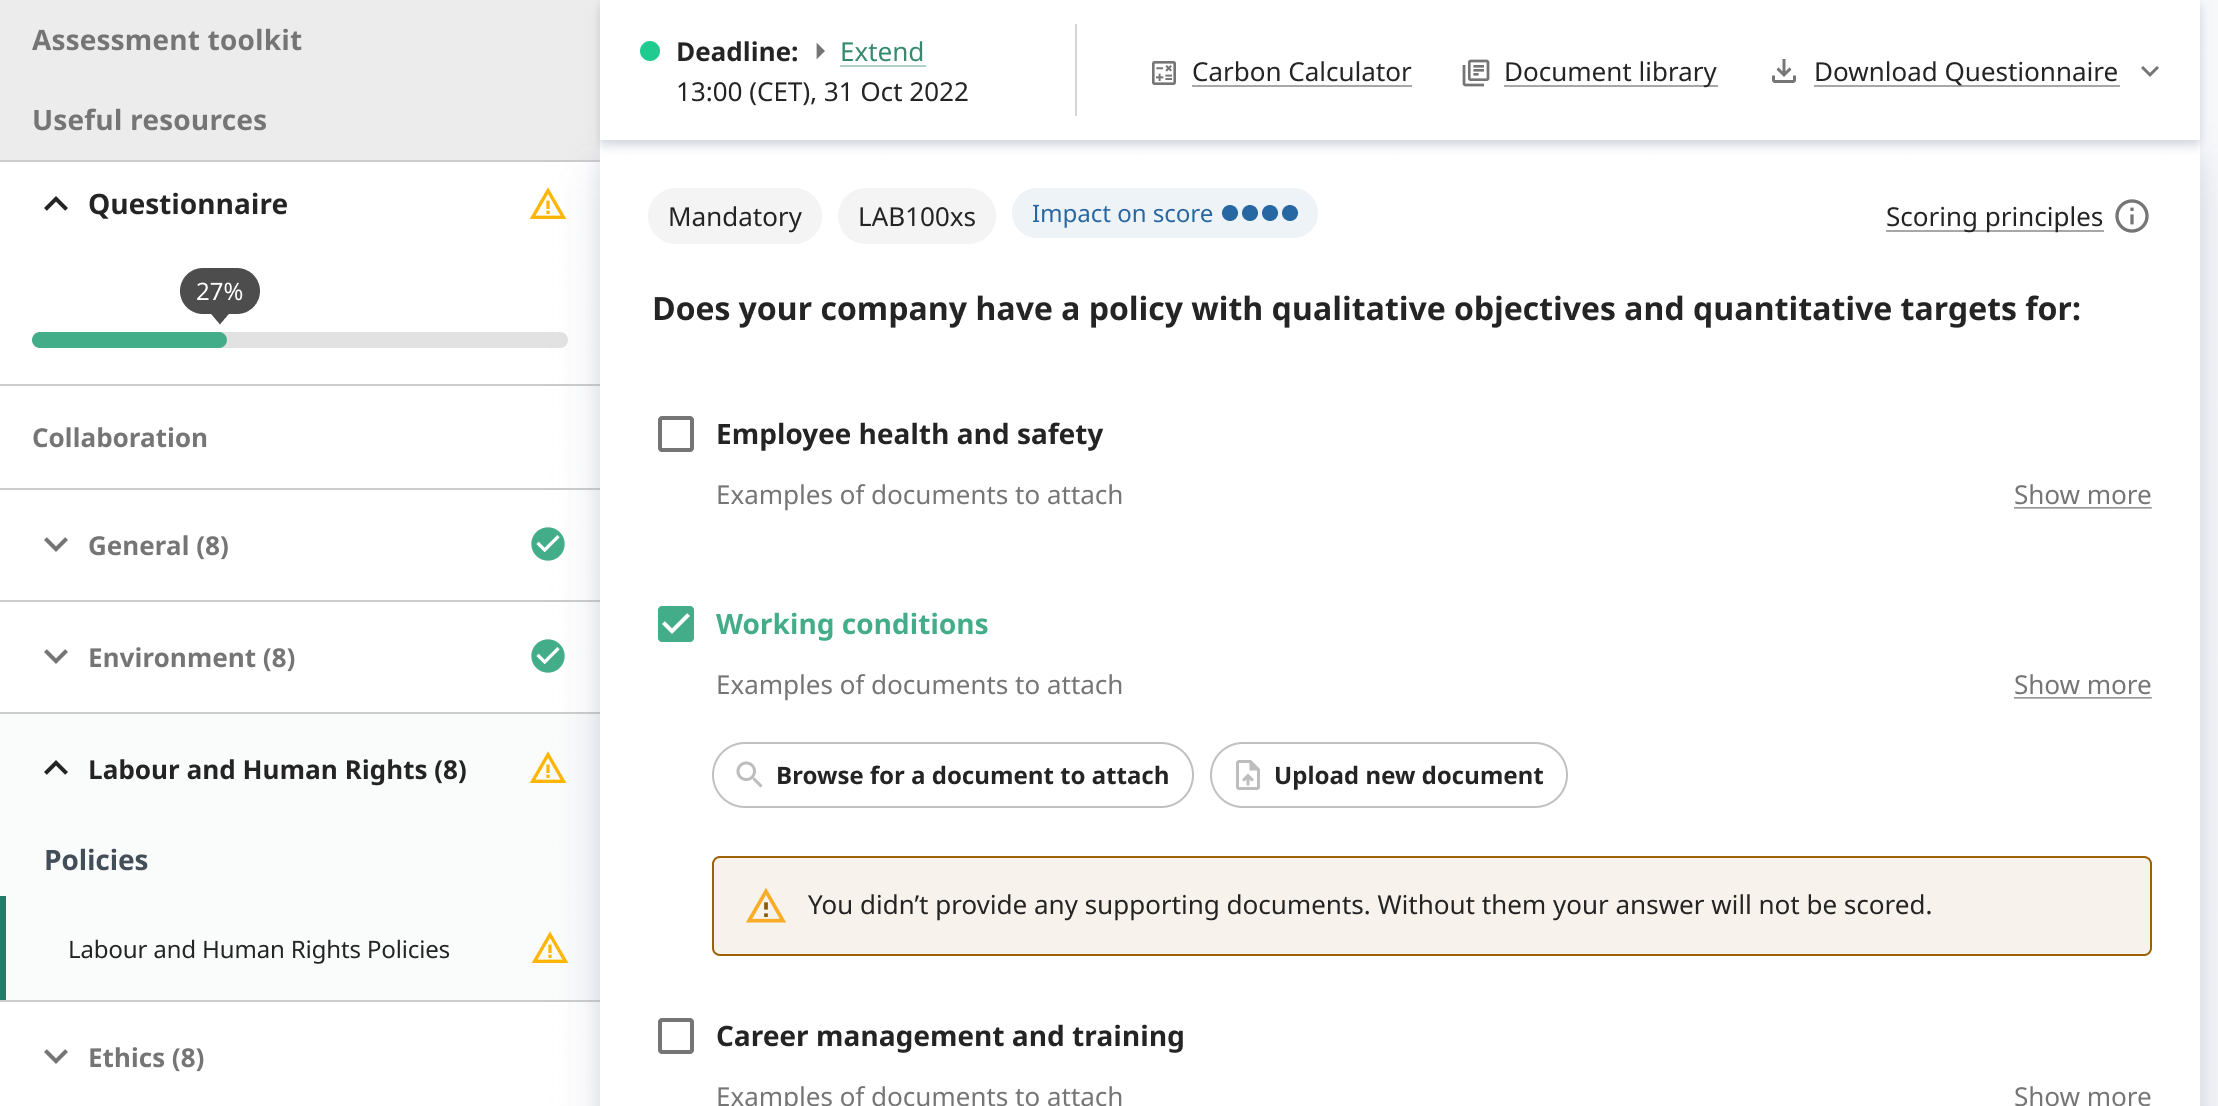Open Assessment toolkit menu item

click(167, 40)
